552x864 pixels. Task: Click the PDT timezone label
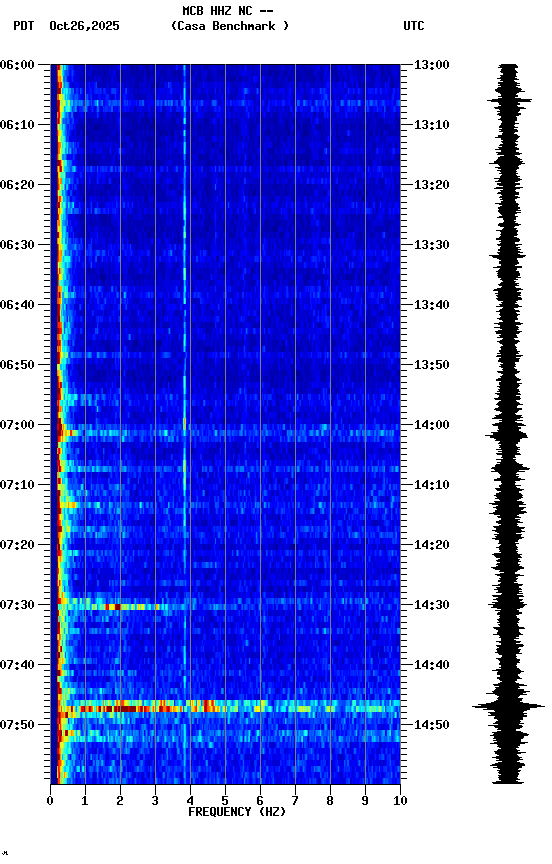(x=24, y=26)
